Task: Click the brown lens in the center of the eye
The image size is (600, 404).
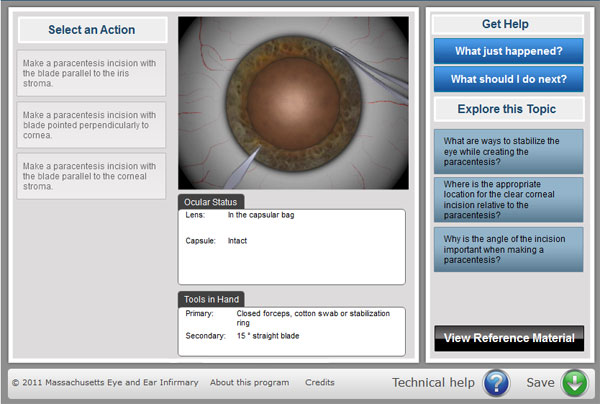Action: point(293,103)
